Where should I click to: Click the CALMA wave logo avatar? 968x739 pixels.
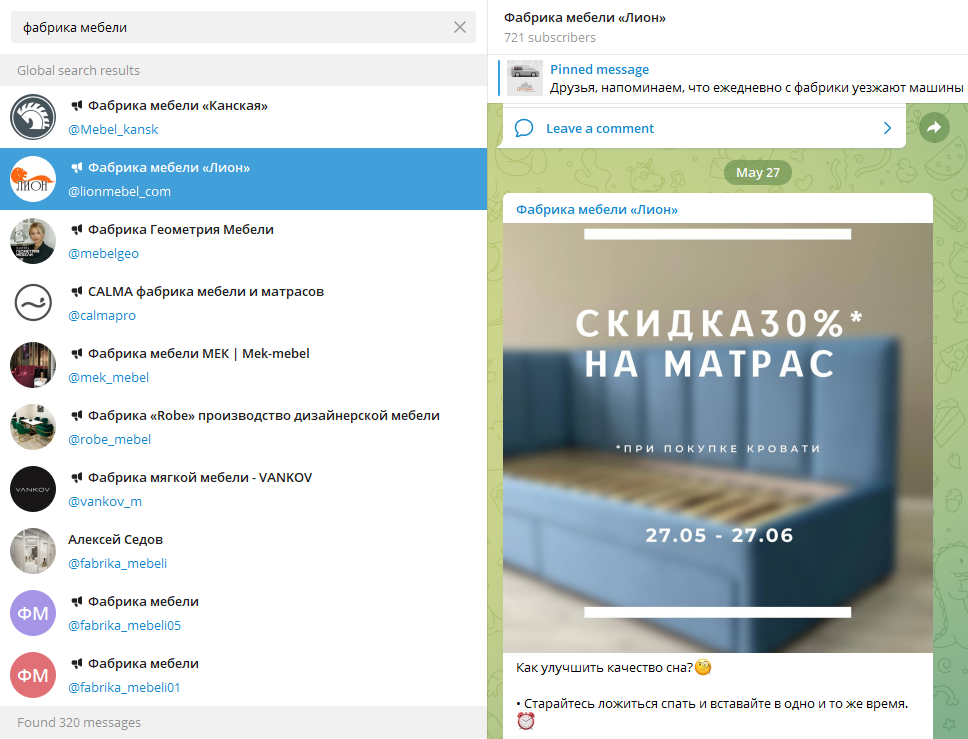point(33,303)
